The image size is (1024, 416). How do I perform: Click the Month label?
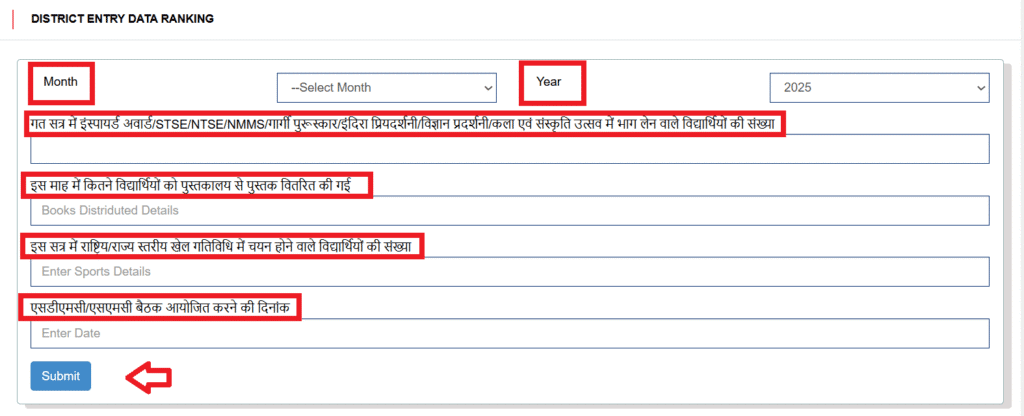coord(61,82)
